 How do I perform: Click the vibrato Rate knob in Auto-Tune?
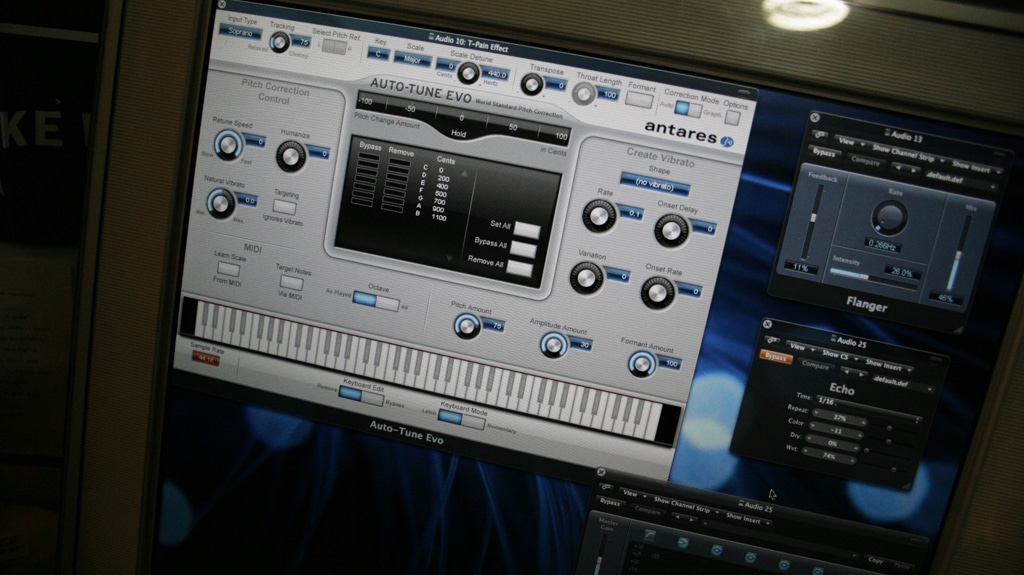599,216
